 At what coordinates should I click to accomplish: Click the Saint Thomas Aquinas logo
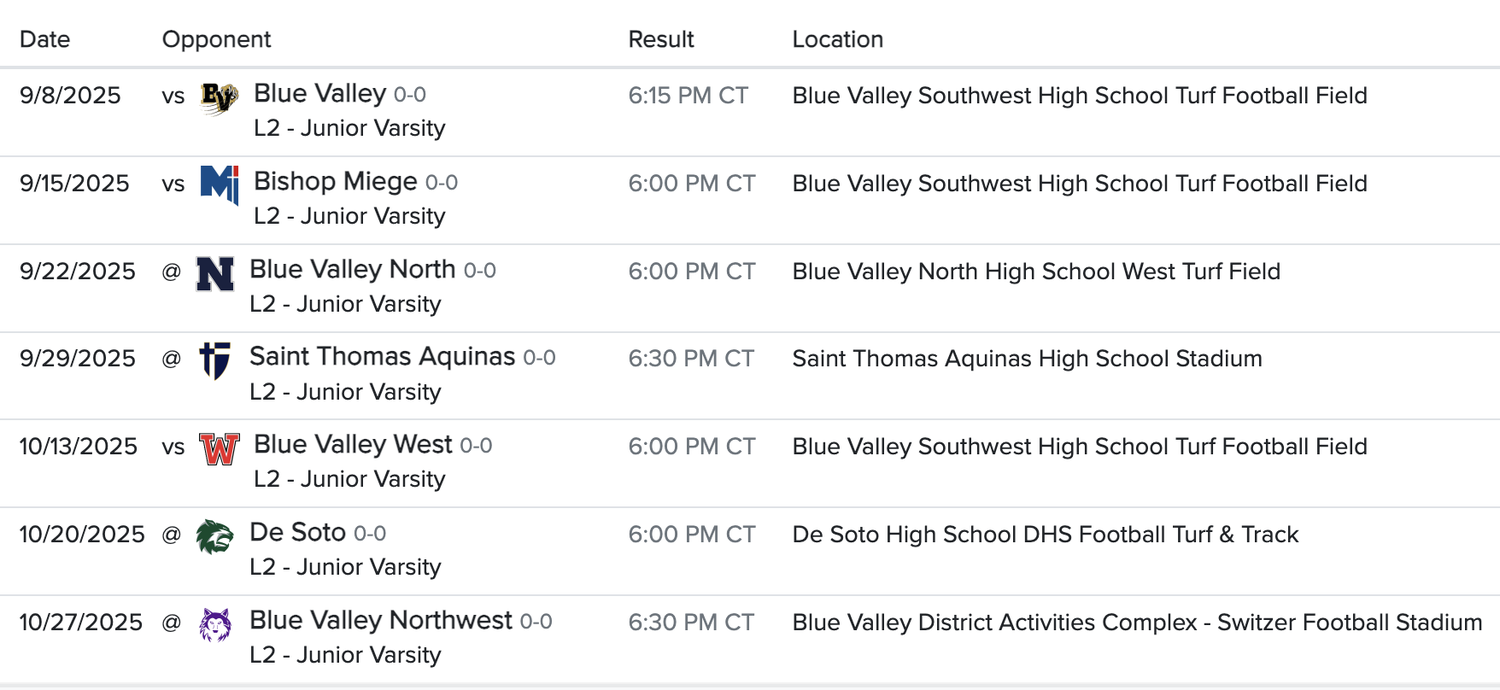coord(215,360)
